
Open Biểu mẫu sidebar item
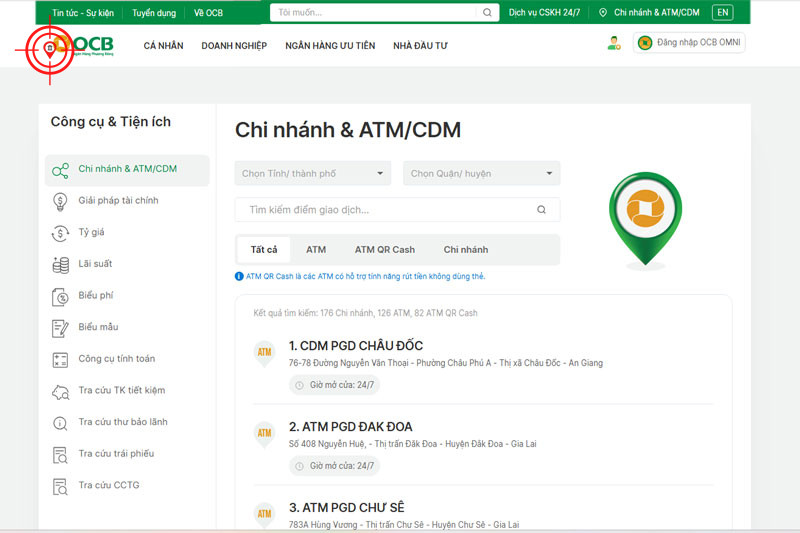pos(98,327)
